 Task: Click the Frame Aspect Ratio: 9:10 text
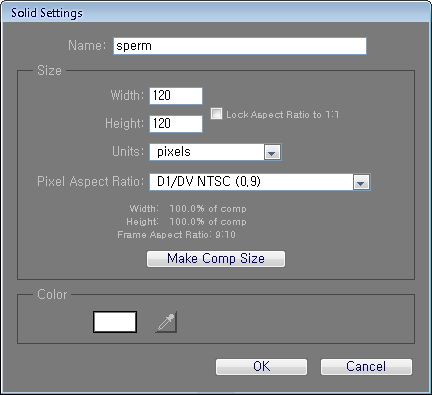(176, 235)
